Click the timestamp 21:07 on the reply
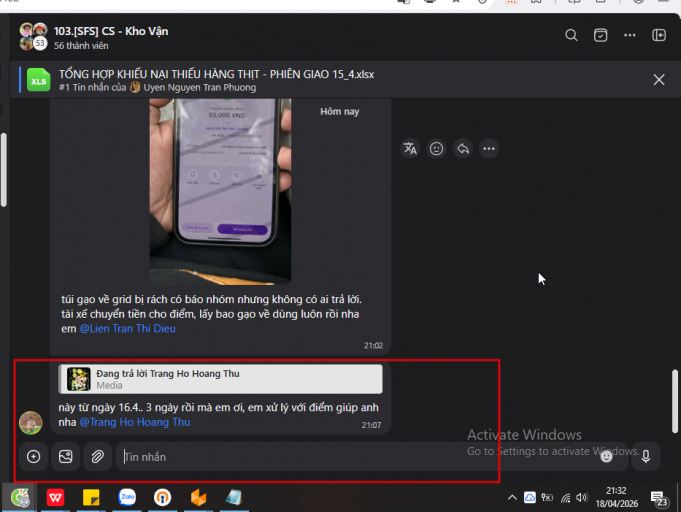Image resolution: width=681 pixels, height=512 pixels. [371, 425]
